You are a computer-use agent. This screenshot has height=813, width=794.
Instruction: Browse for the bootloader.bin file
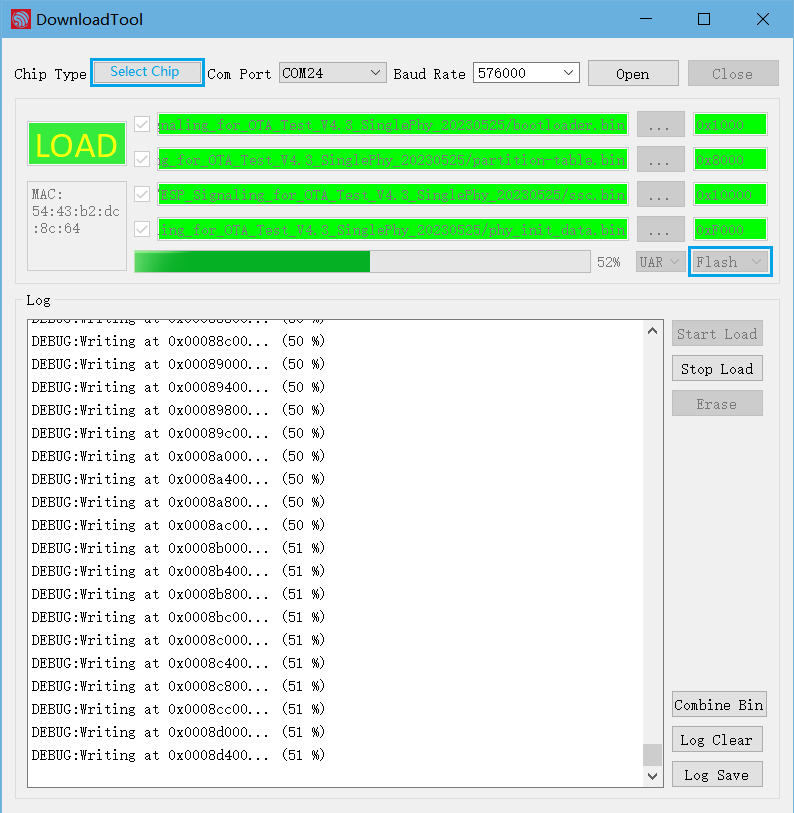pyautogui.click(x=660, y=125)
